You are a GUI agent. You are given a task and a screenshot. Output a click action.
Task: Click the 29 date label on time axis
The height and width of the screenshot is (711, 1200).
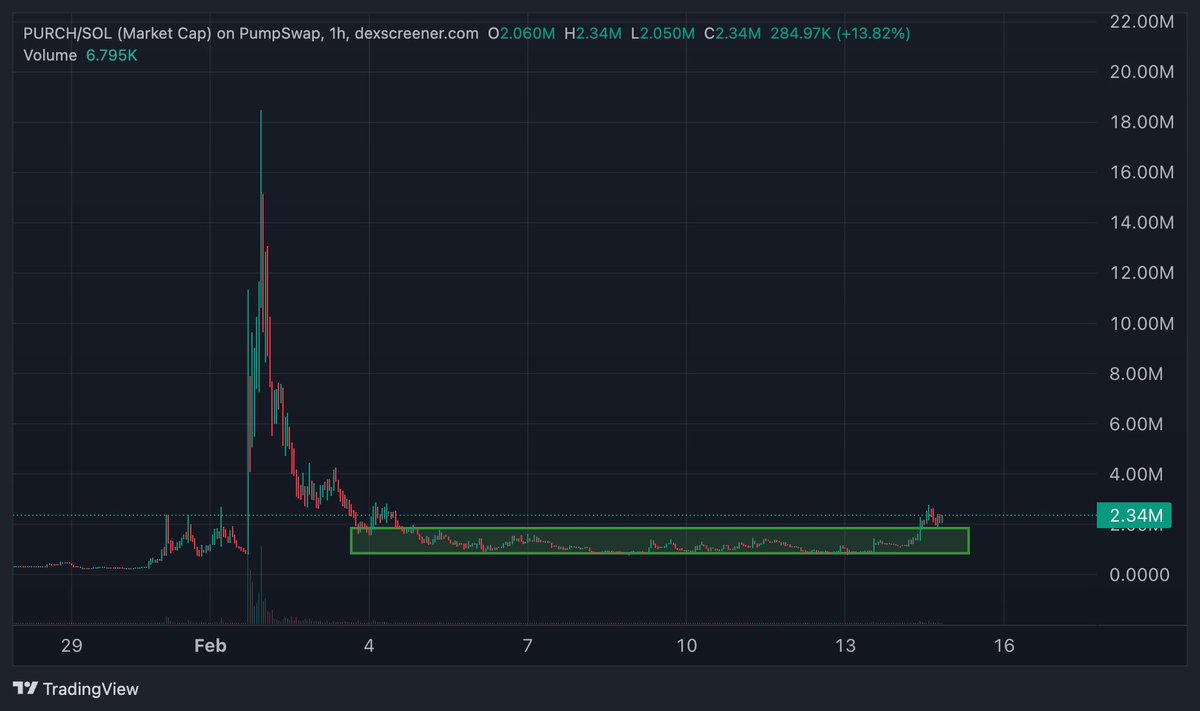point(70,647)
